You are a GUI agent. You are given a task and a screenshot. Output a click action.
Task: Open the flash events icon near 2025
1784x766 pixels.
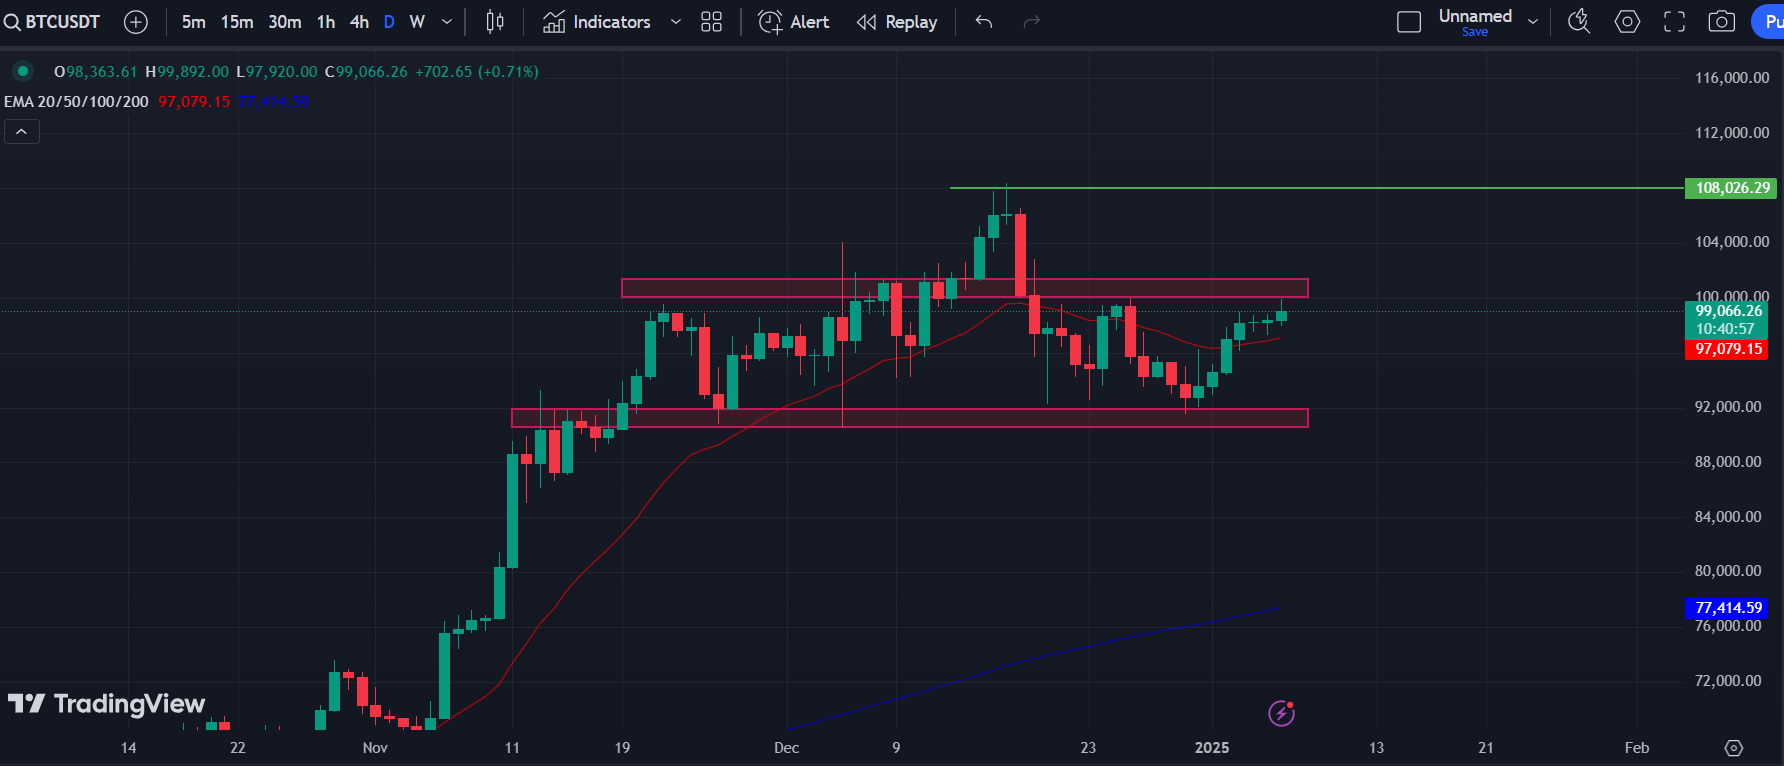[1281, 713]
